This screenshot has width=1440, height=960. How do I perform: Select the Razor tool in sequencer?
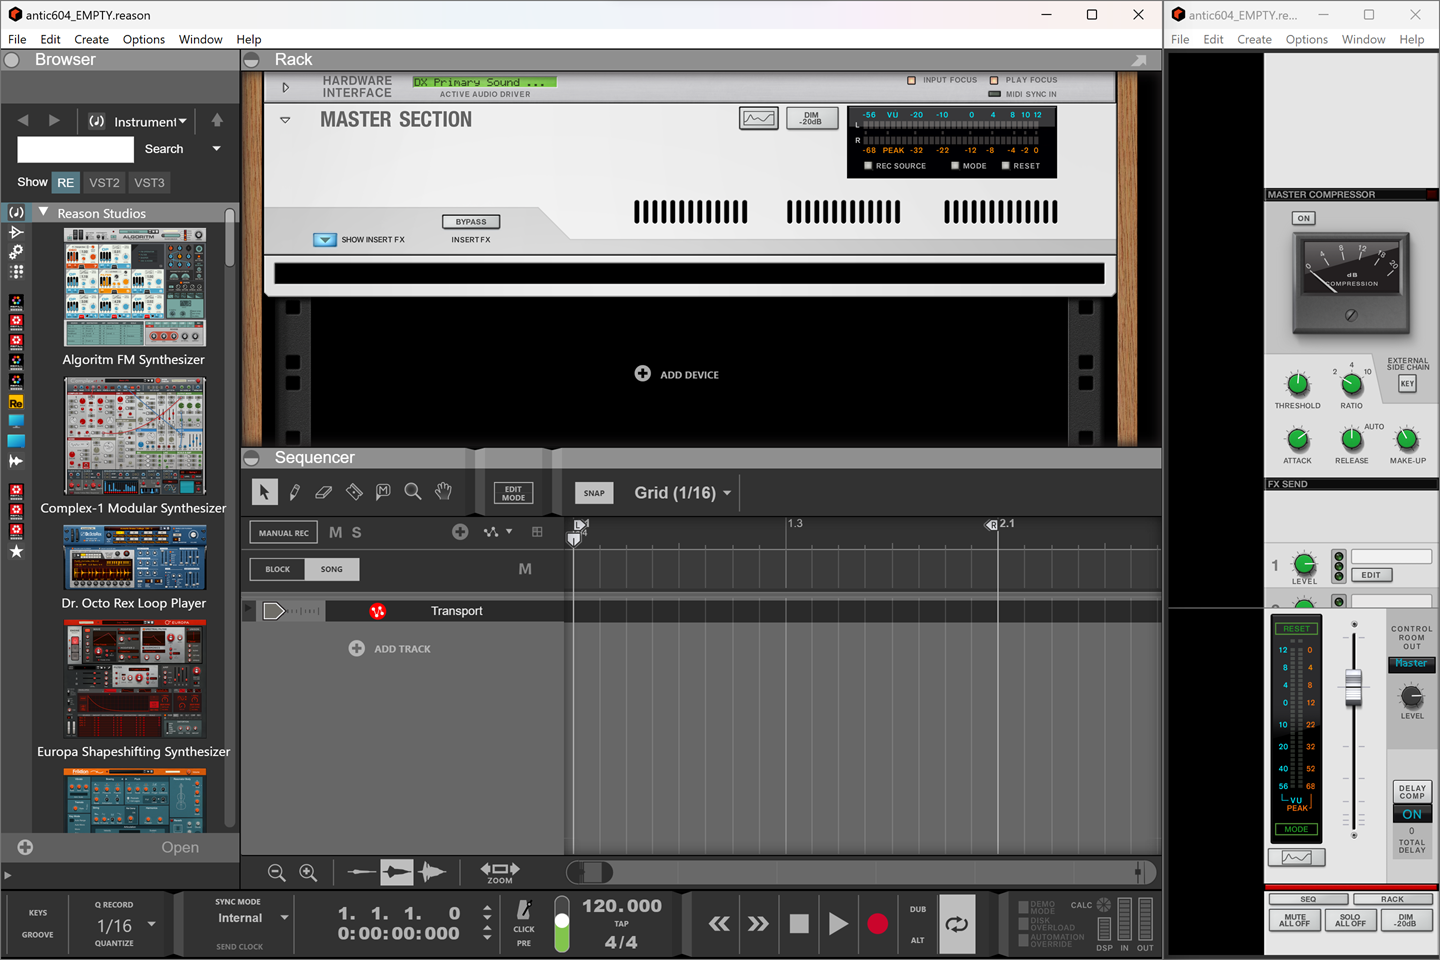point(354,492)
